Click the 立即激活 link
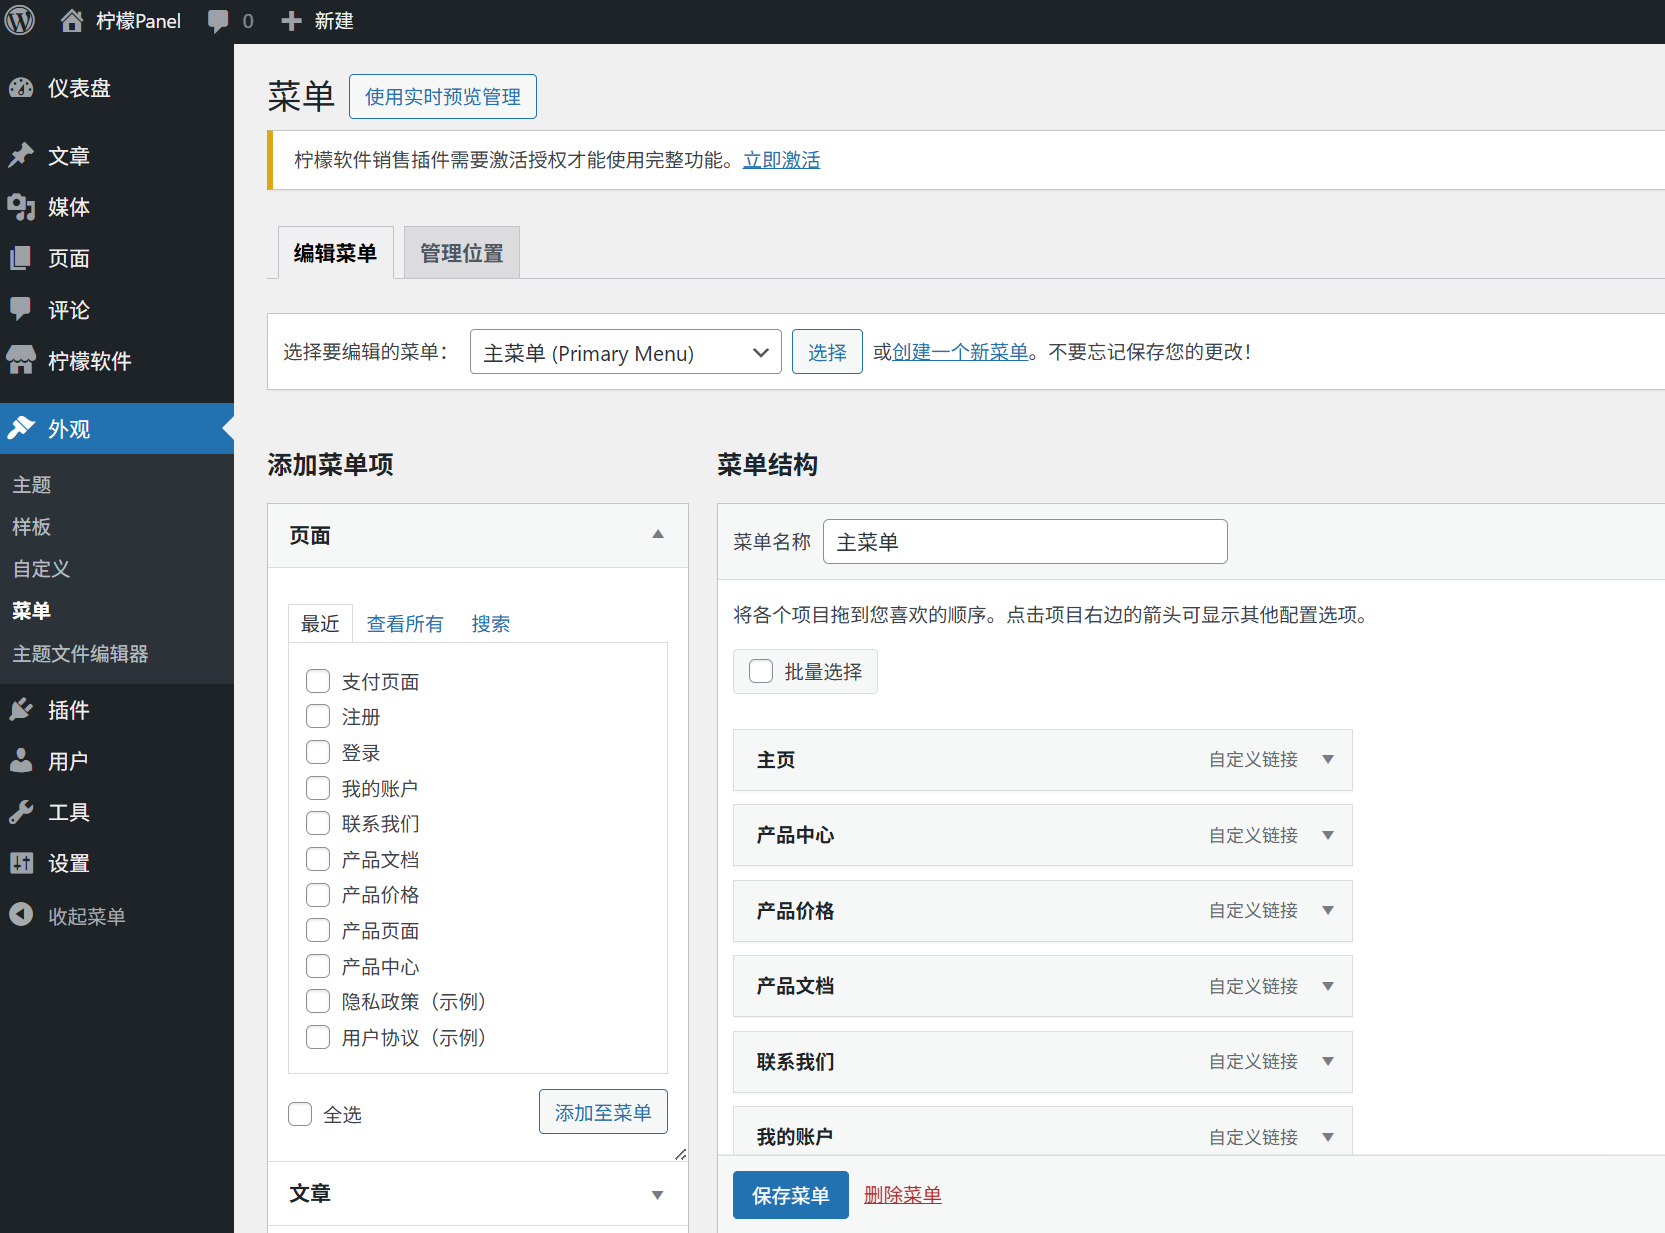 click(x=781, y=160)
